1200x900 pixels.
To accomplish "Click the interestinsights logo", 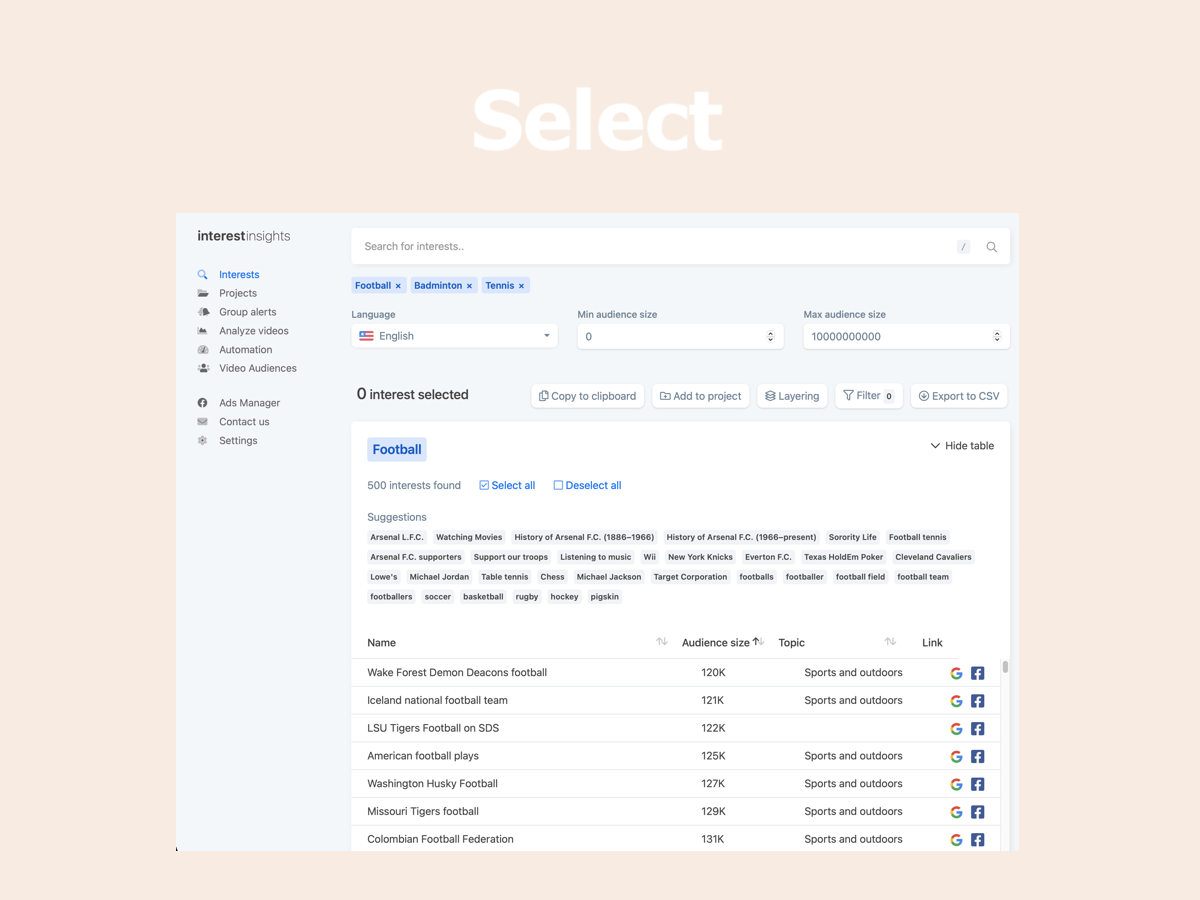I will tap(244, 236).
